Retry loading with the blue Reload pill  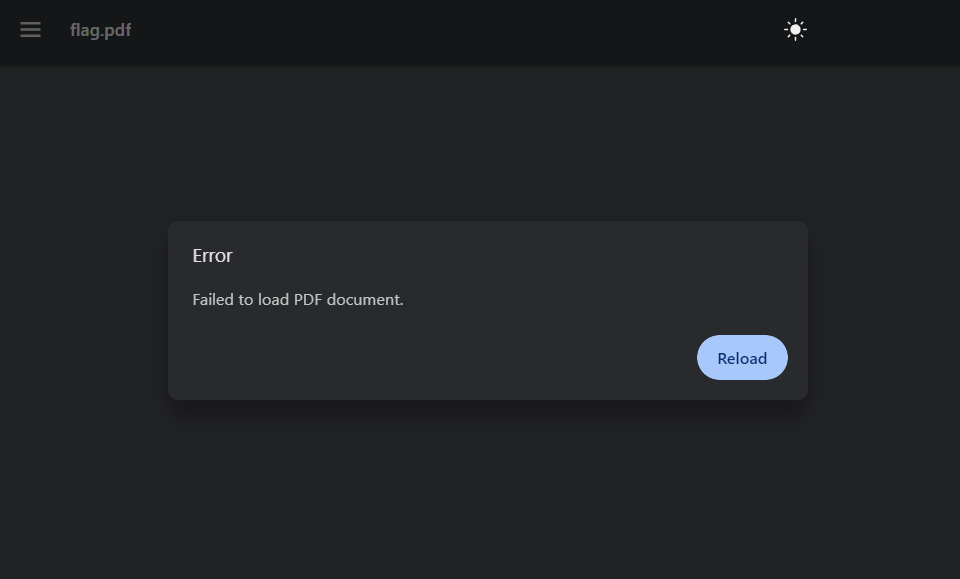coord(742,357)
